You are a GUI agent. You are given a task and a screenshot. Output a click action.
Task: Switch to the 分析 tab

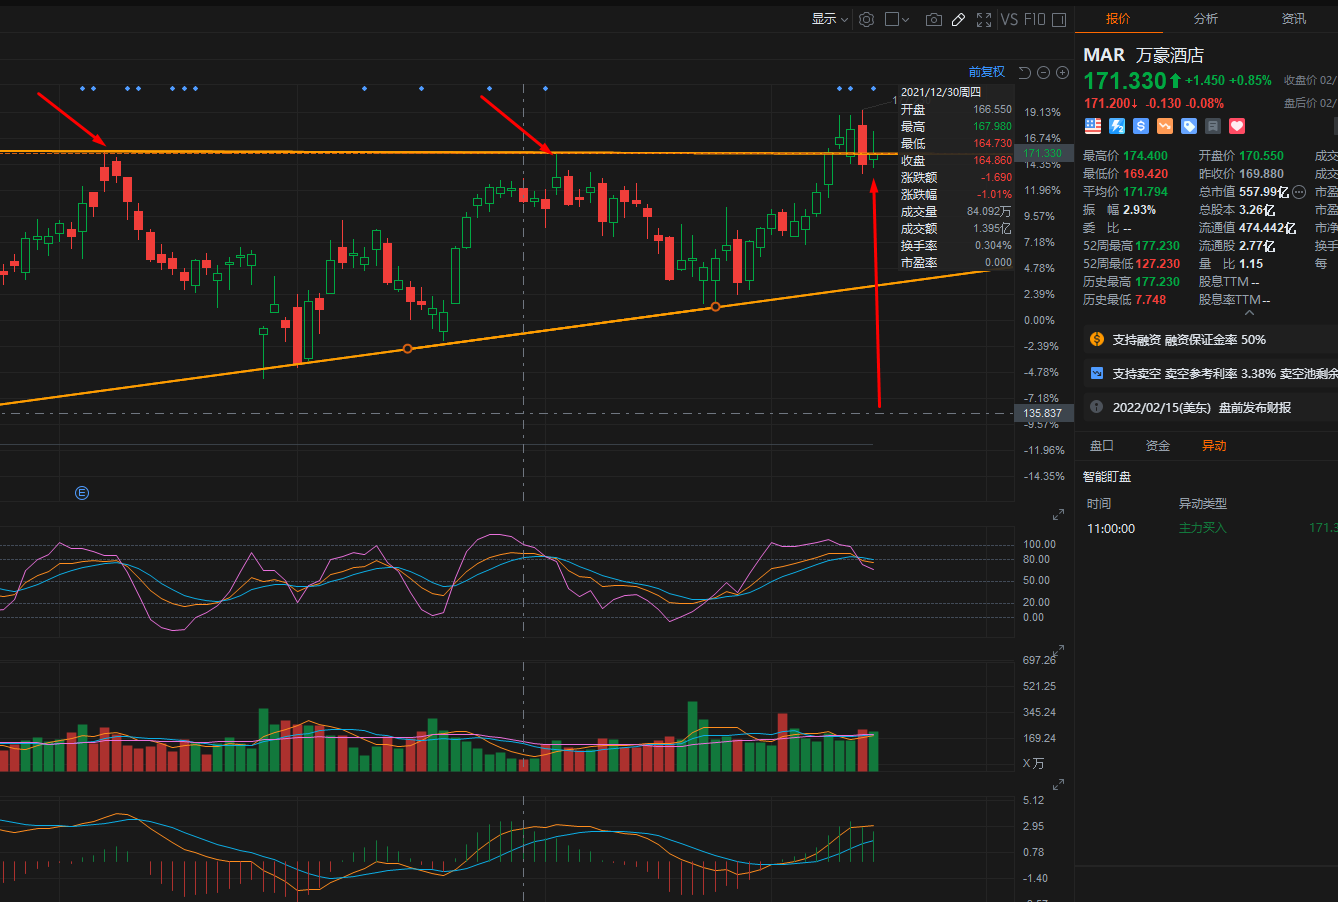(1206, 19)
